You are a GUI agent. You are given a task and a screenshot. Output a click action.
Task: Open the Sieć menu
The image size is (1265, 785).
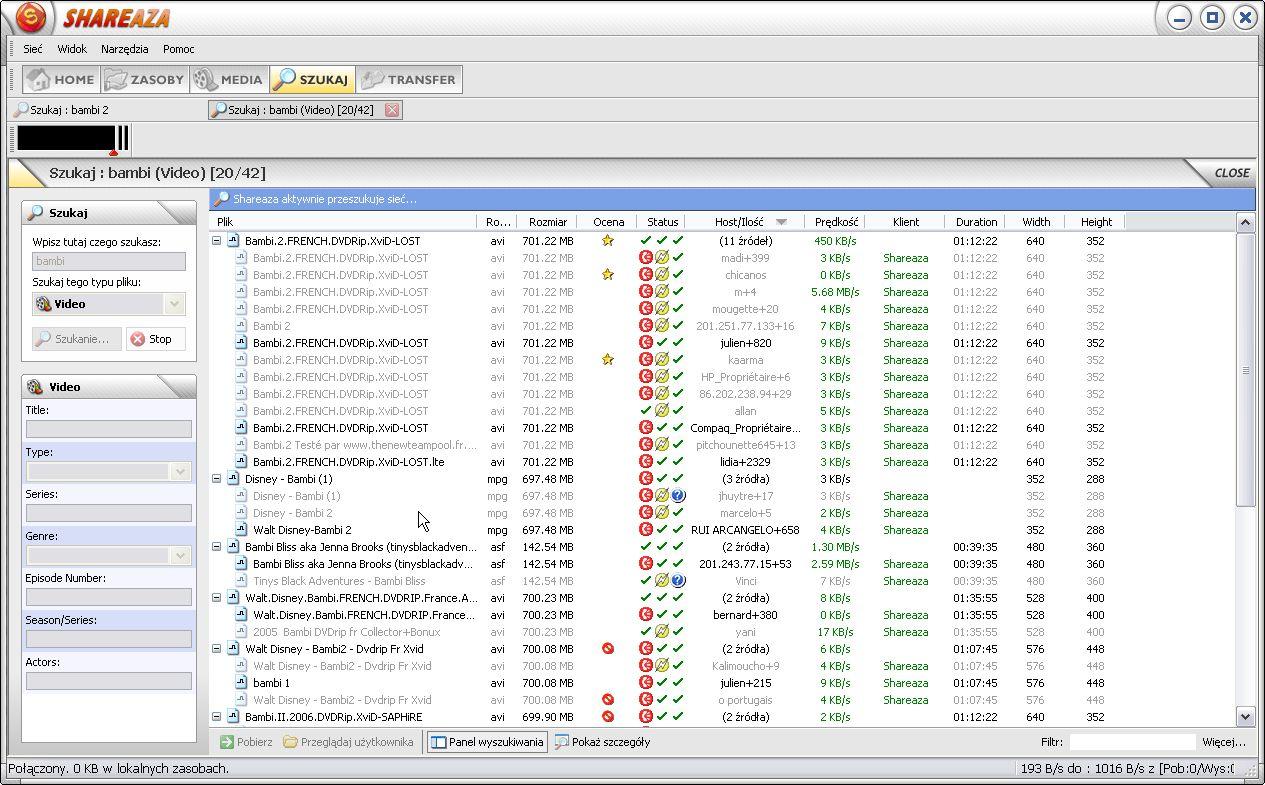pos(32,49)
